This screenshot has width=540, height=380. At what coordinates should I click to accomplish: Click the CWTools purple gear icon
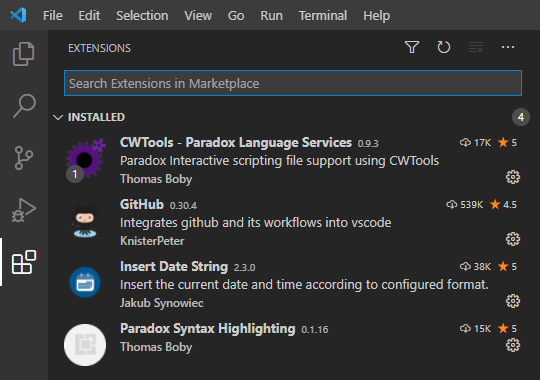tap(85, 158)
